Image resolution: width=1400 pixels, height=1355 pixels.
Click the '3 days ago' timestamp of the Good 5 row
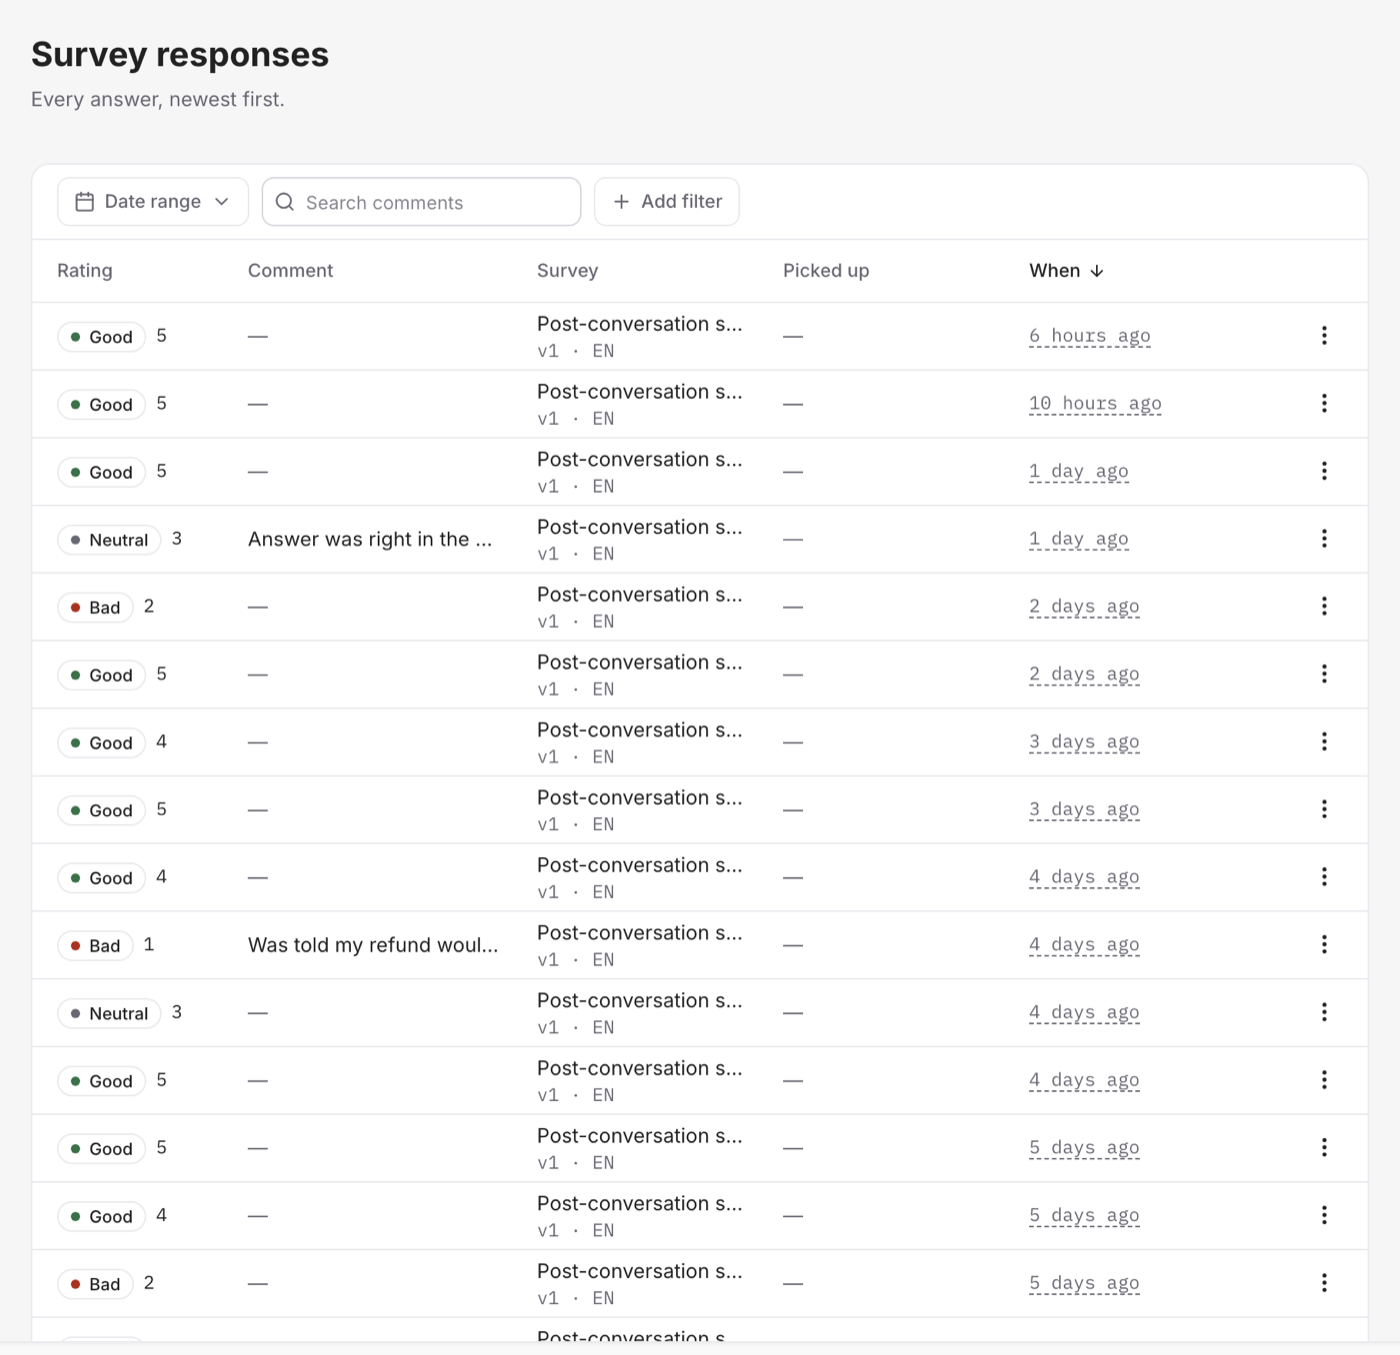coord(1084,810)
